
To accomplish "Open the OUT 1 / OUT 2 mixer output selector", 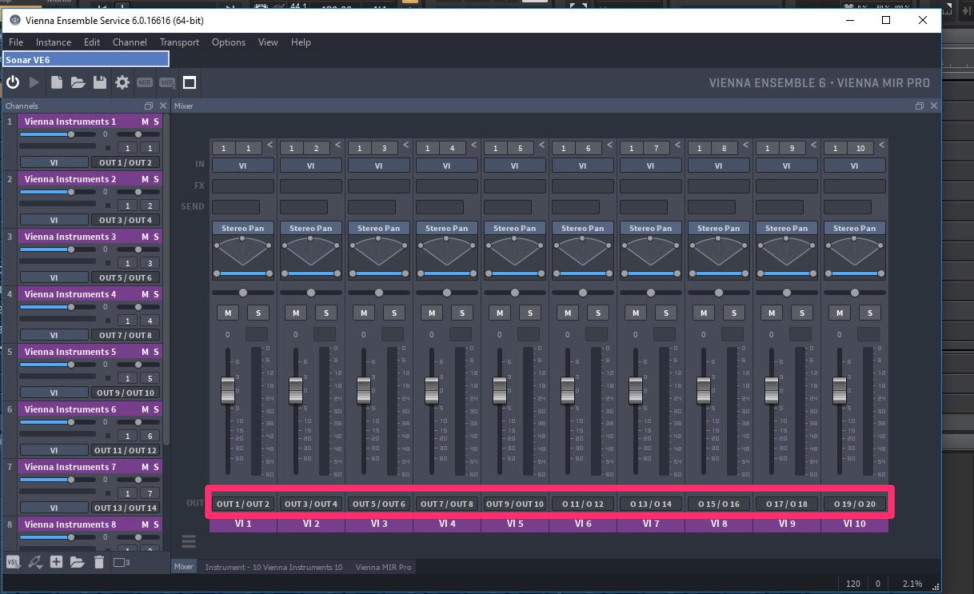I will pyautogui.click(x=243, y=504).
